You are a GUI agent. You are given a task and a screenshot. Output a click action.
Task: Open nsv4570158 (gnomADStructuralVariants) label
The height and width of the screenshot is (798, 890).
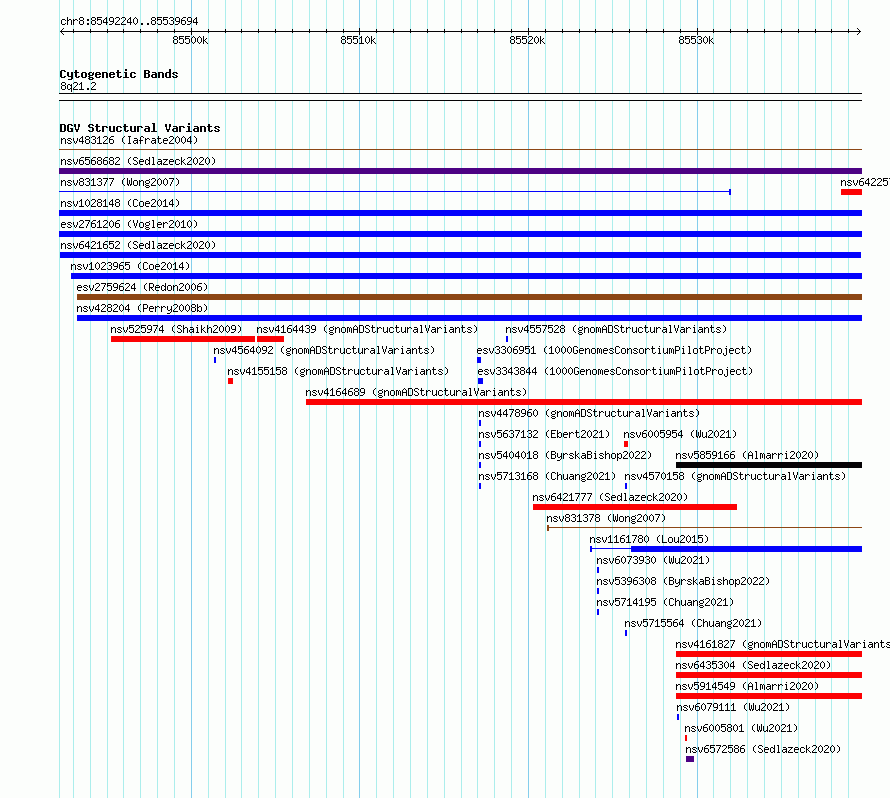(735, 476)
